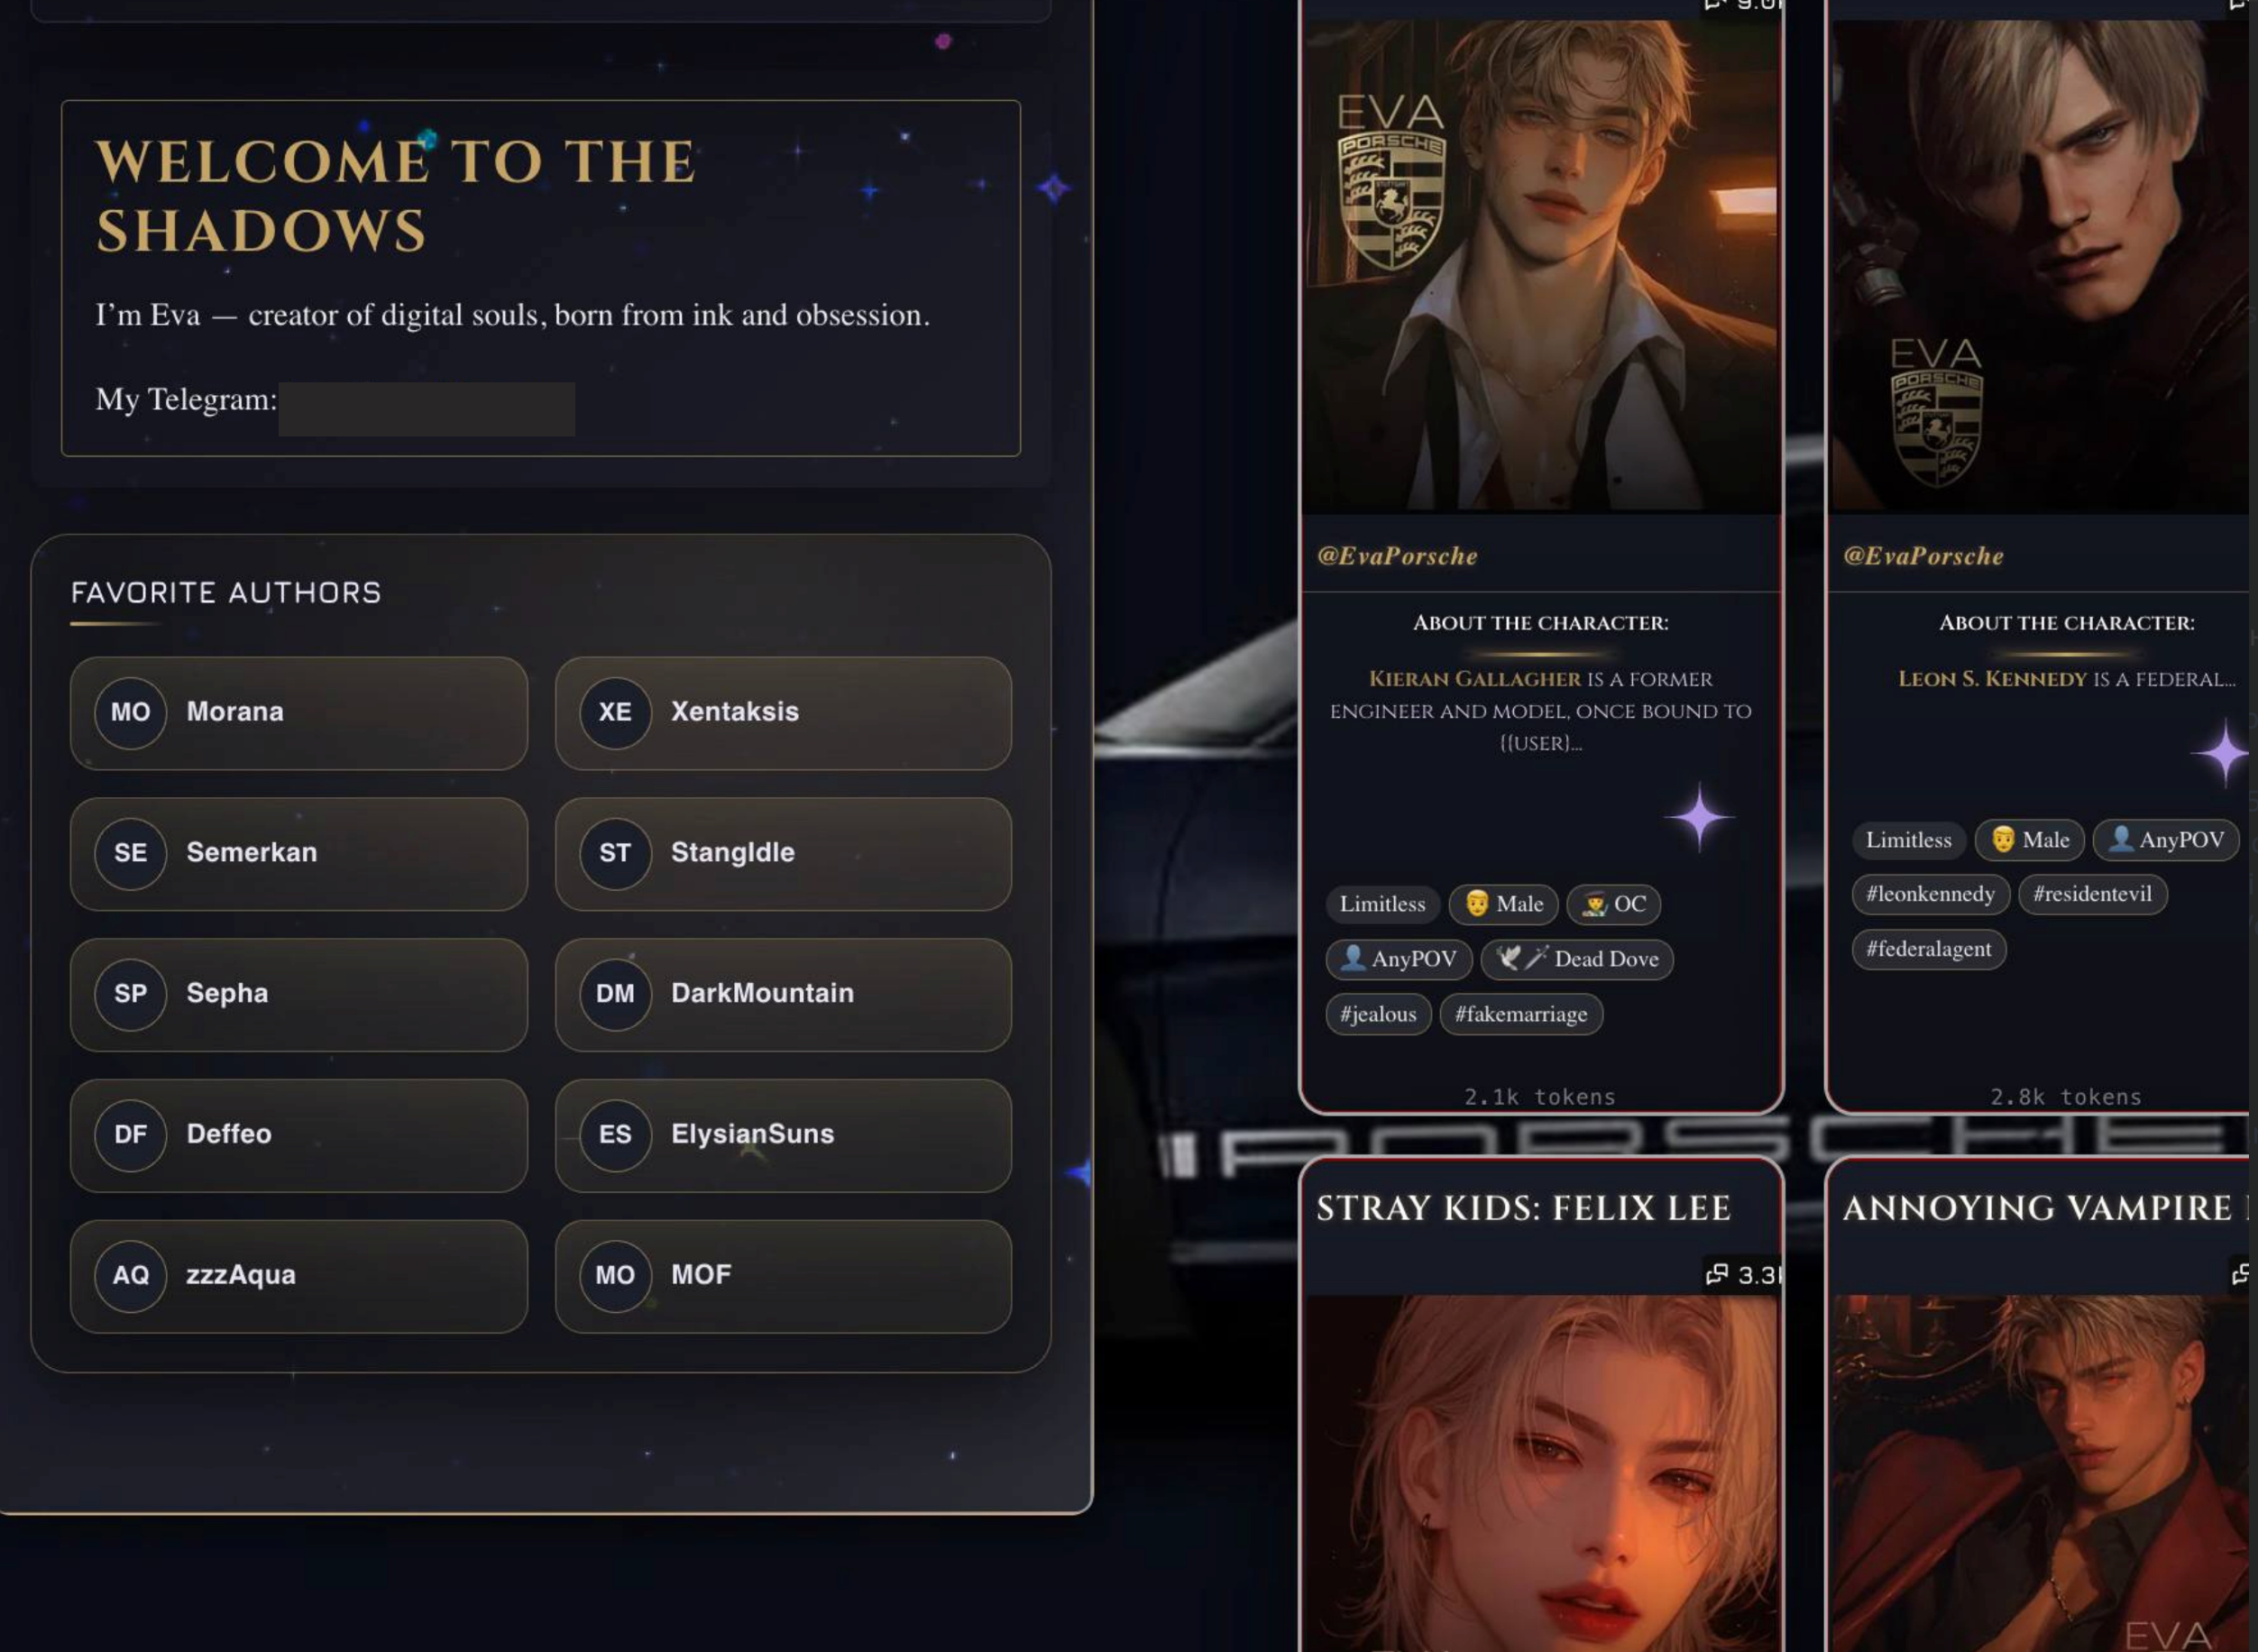Screen dimensions: 2258x1652
Task: Click the DM avatar circle for DarkMountain
Action: pos(615,994)
